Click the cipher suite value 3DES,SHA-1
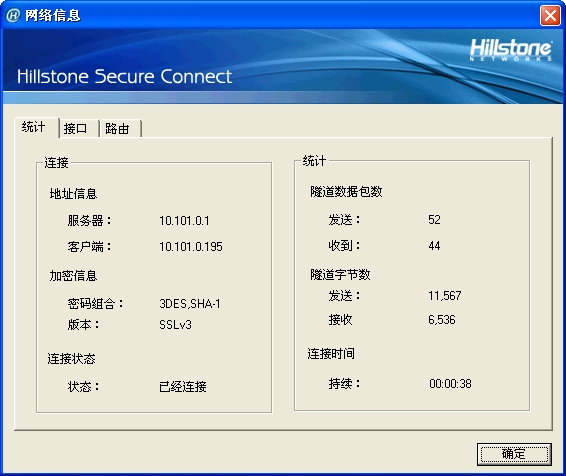Screen dimensions: 566x476 coord(190,304)
